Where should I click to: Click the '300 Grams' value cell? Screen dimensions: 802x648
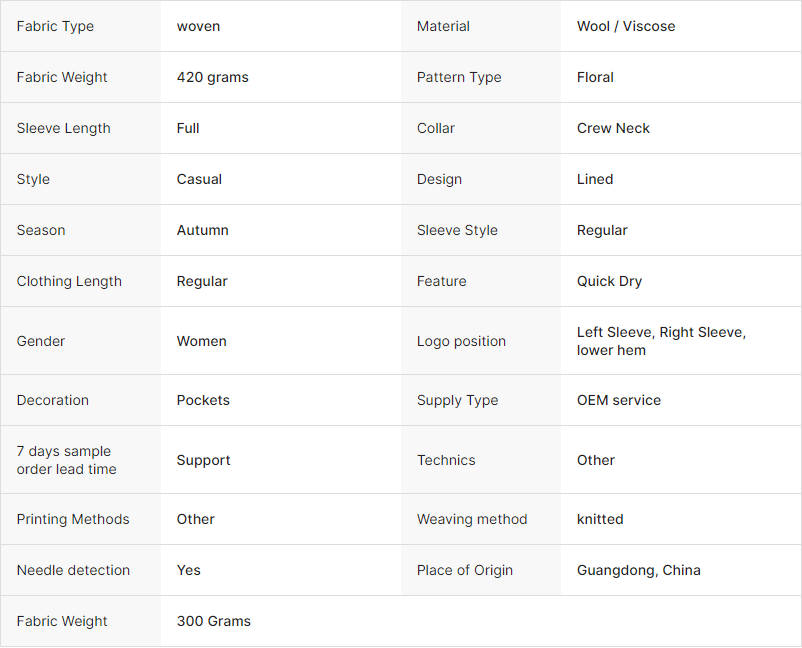click(214, 621)
